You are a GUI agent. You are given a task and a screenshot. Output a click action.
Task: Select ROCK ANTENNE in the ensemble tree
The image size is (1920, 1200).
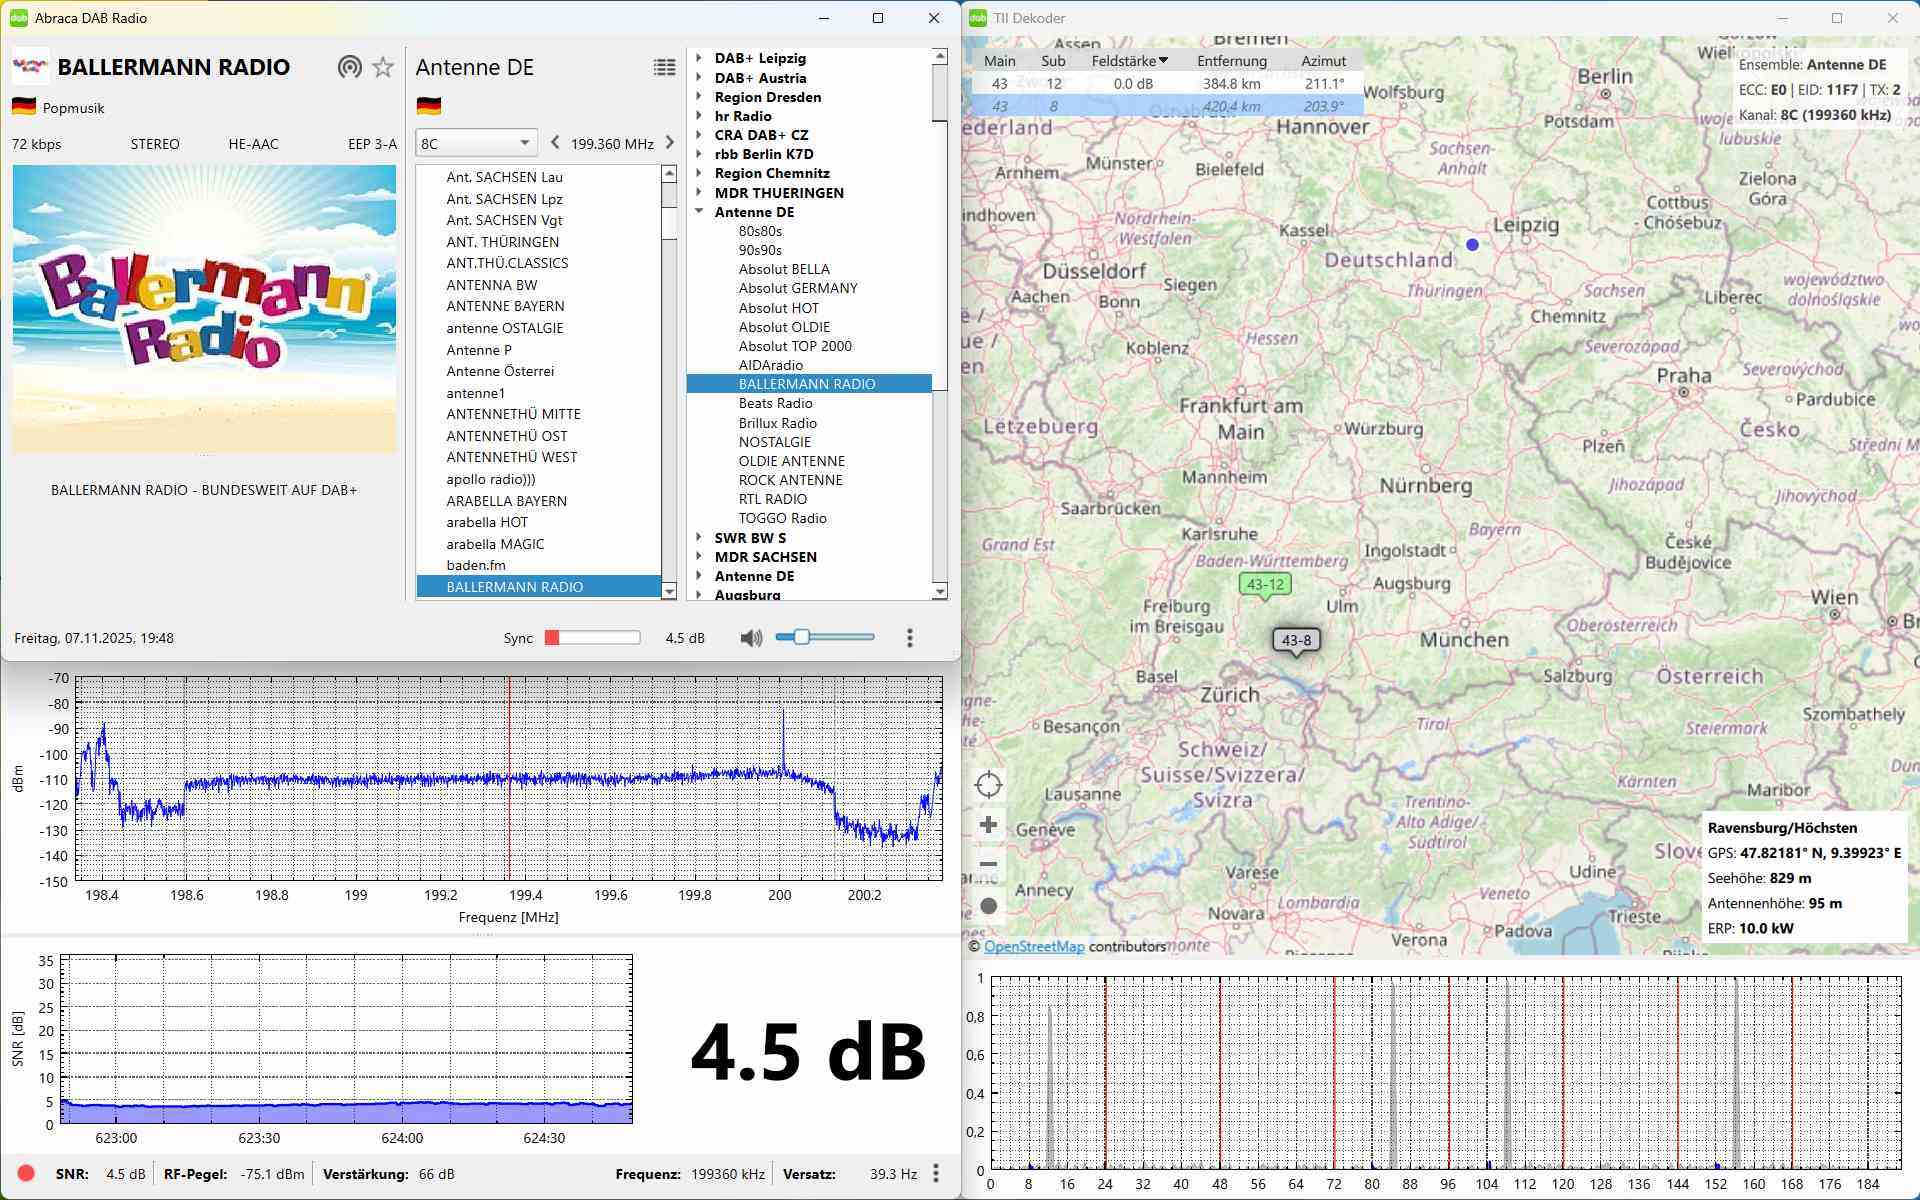coord(790,480)
